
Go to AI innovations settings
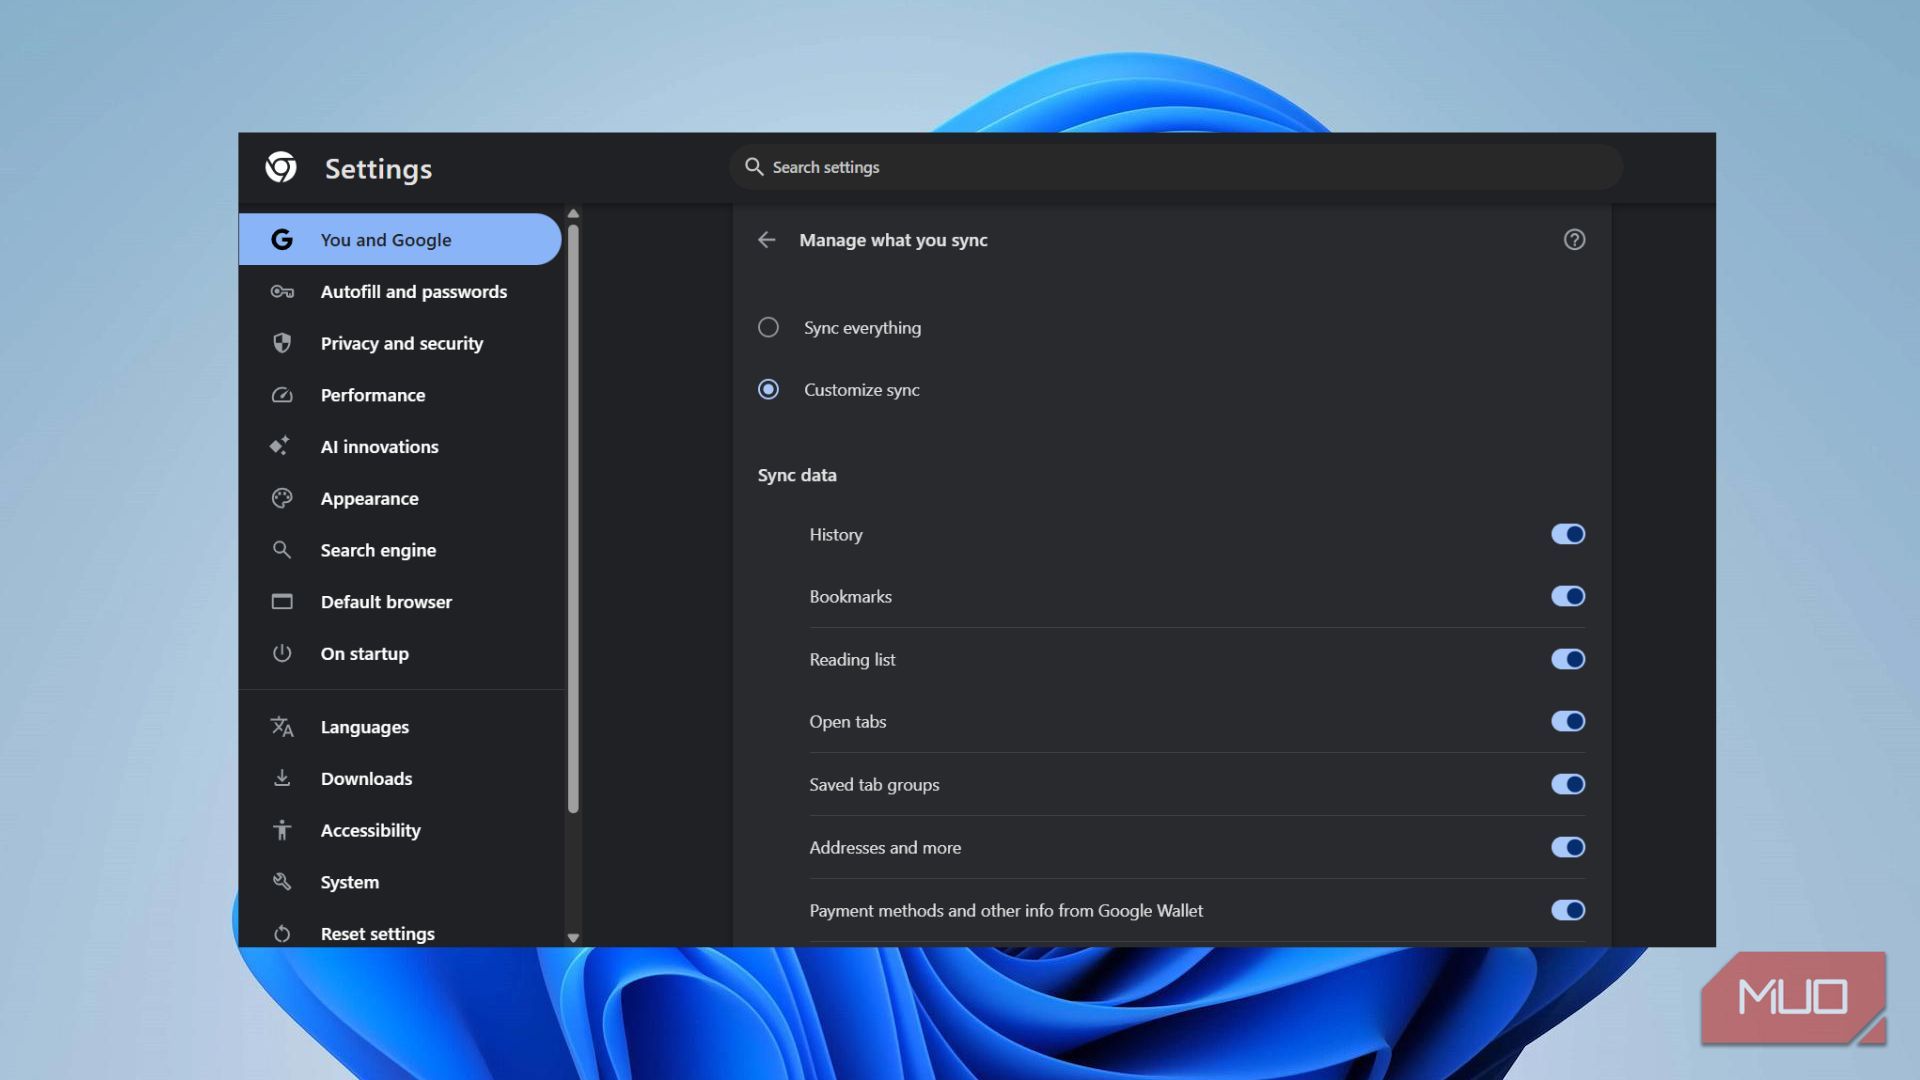tap(400, 447)
